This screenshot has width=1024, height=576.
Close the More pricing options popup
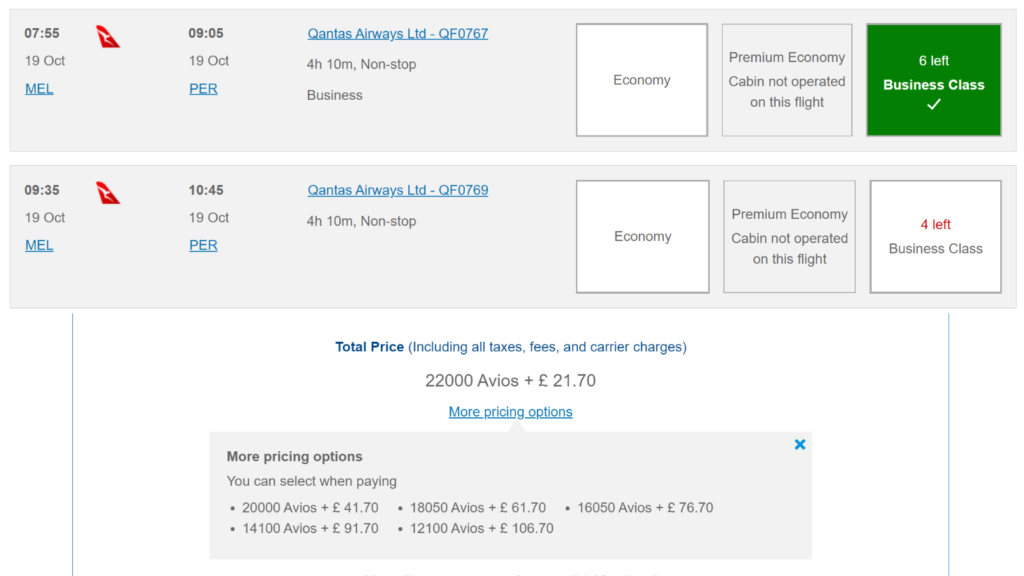[x=799, y=444]
